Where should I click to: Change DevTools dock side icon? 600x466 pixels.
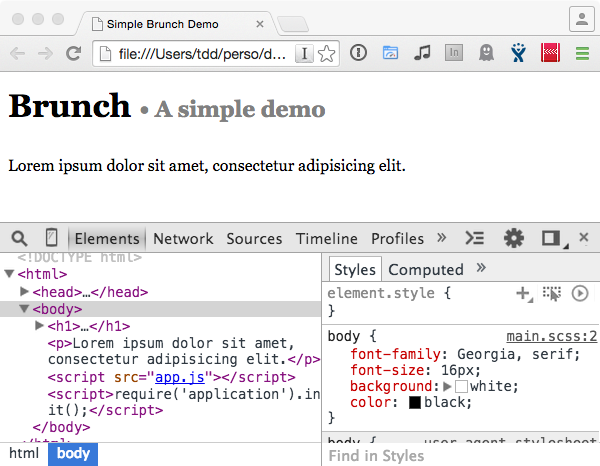(551, 238)
